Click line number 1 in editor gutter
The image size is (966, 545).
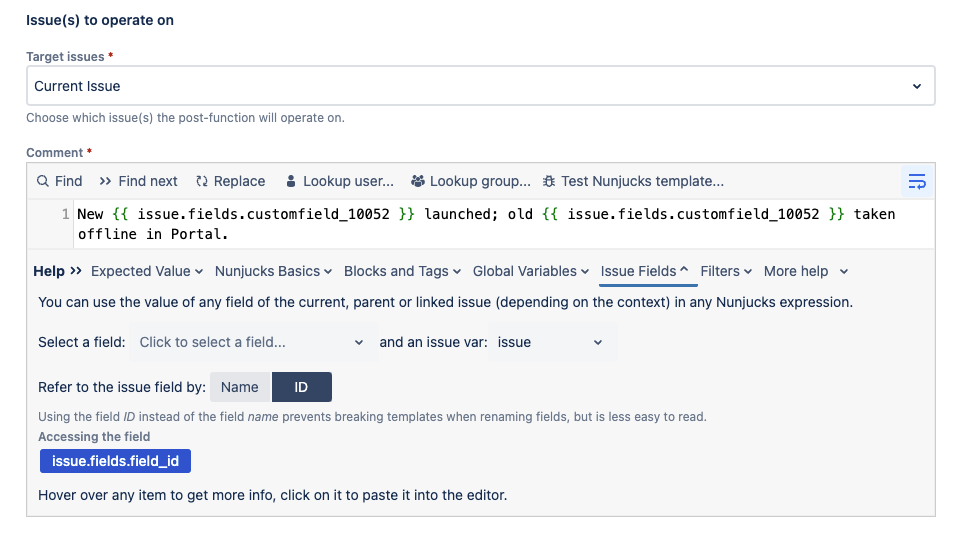[x=65, y=214]
